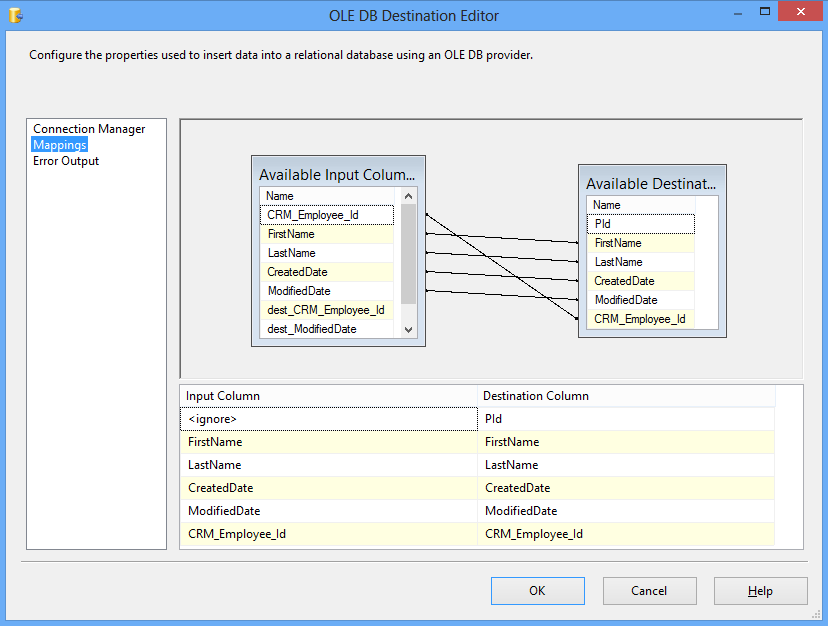The image size is (828, 626).
Task: Select CreatedDate in Available Input Columns
Action: [x=327, y=272]
